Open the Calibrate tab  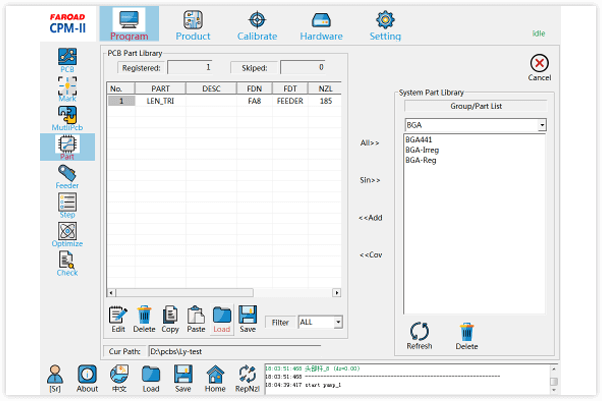[x=257, y=25]
